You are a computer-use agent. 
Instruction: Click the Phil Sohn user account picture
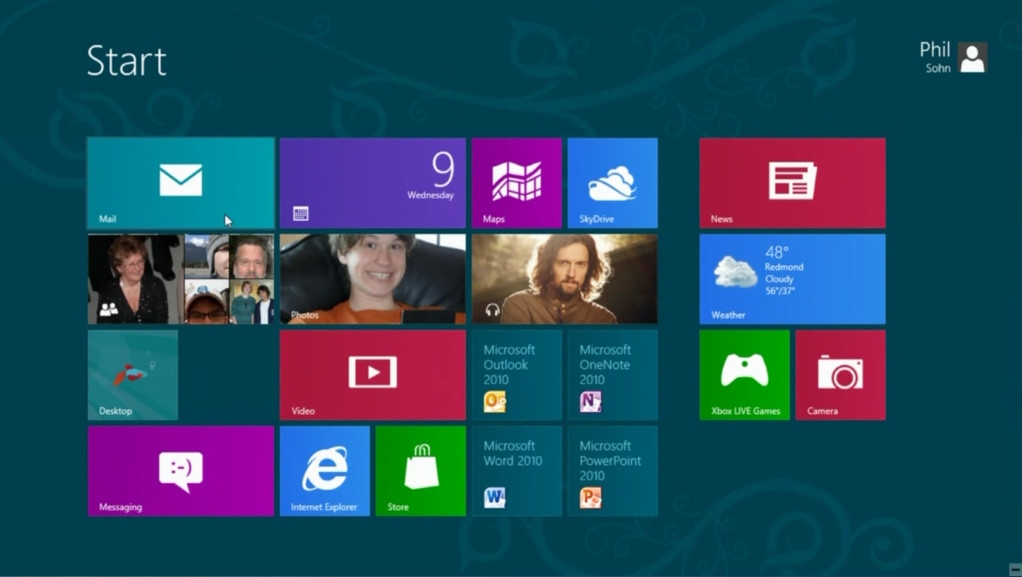click(x=971, y=58)
